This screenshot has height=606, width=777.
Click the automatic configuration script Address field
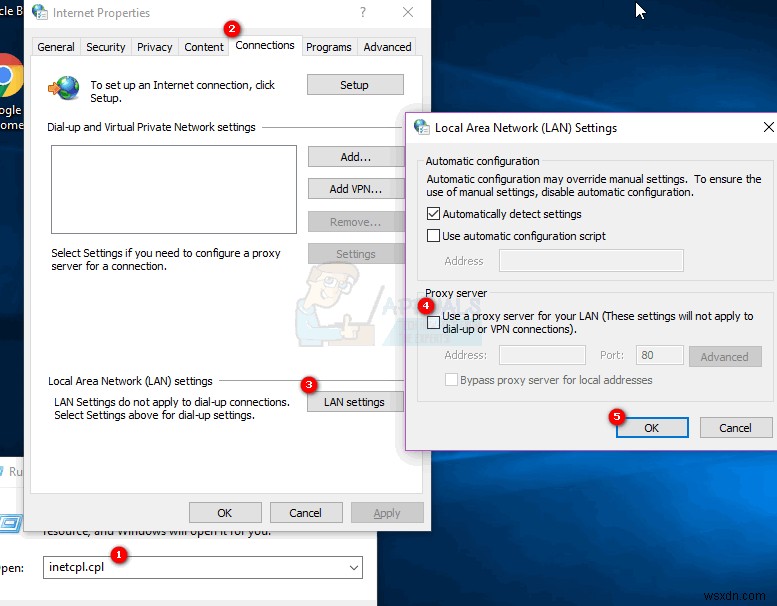[x=591, y=261]
